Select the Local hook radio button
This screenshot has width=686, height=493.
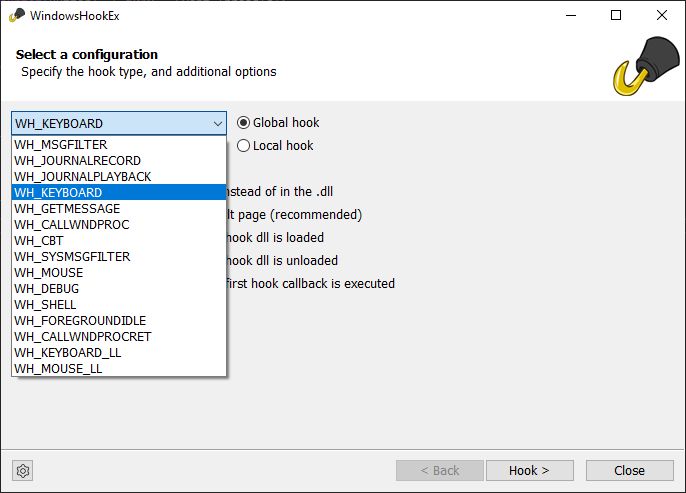tap(243, 146)
